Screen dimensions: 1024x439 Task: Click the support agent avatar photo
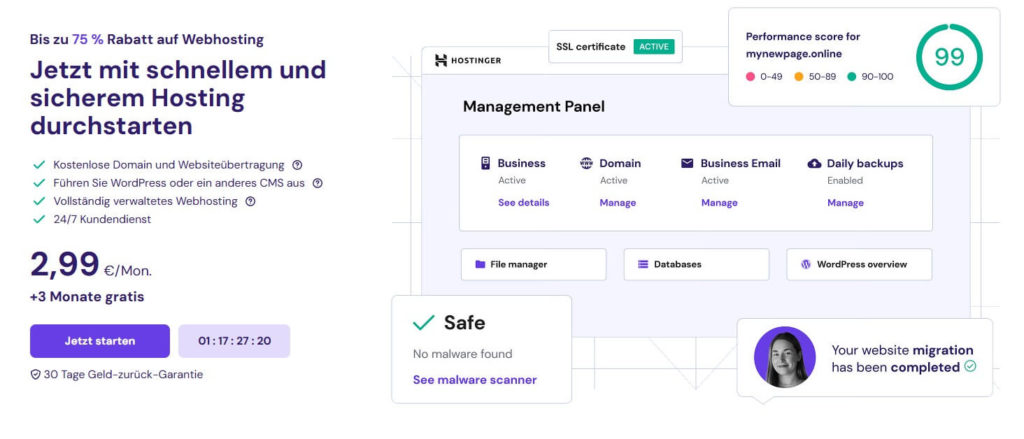coord(784,357)
